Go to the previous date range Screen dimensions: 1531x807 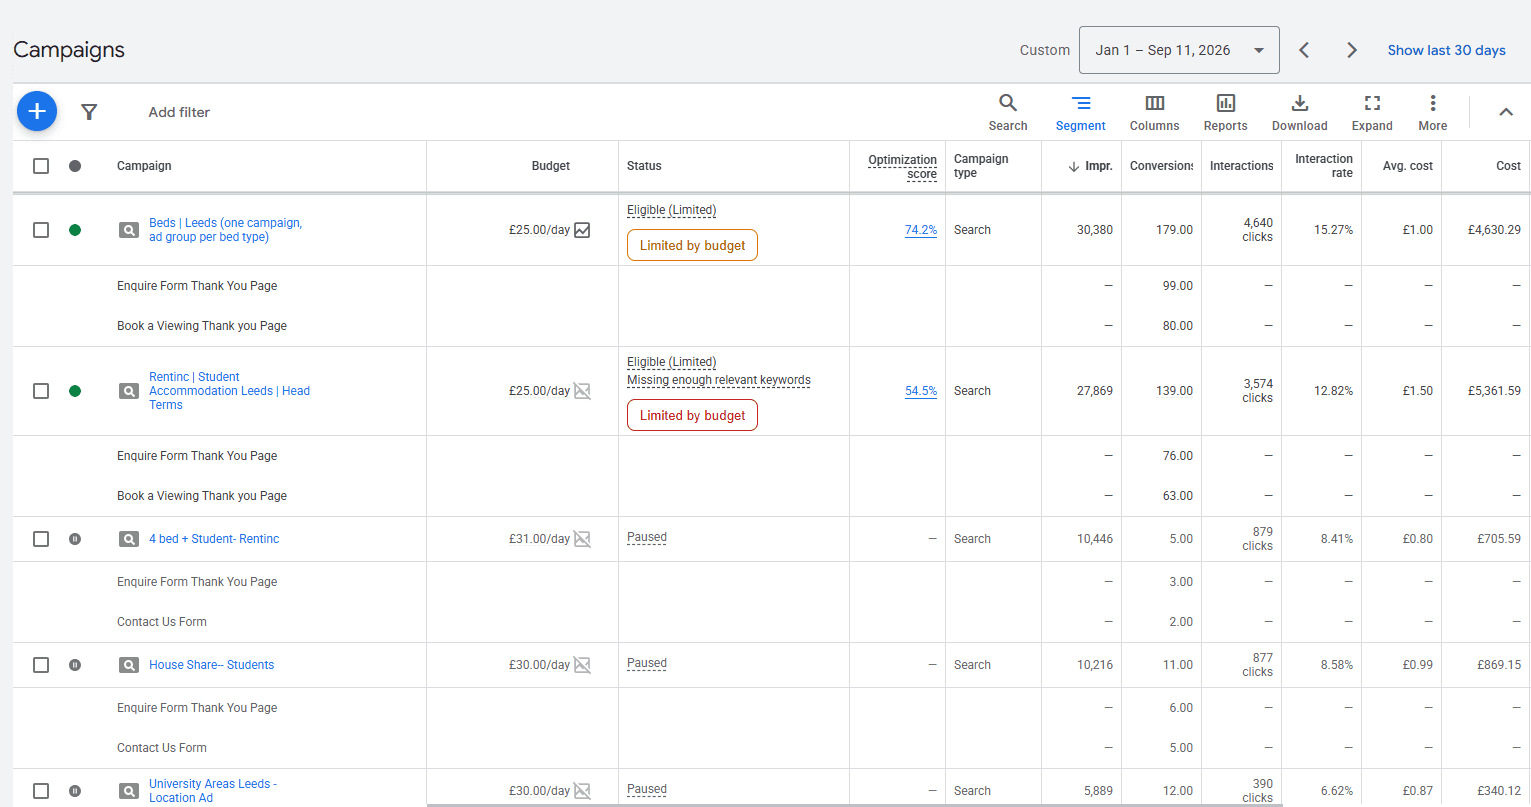(x=1304, y=50)
